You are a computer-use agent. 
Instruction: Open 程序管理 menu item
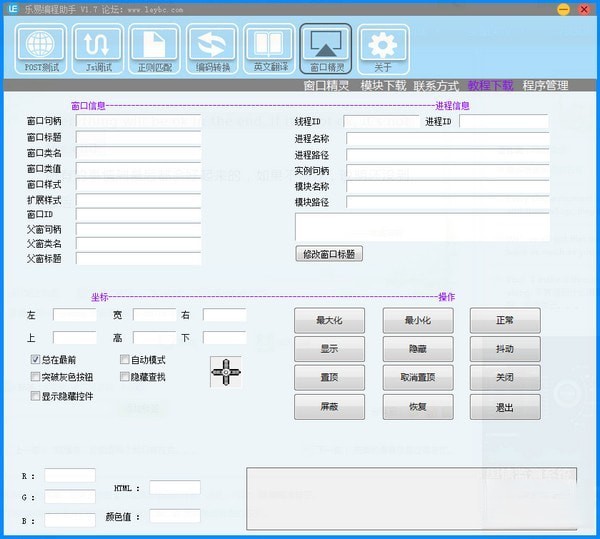(545, 86)
